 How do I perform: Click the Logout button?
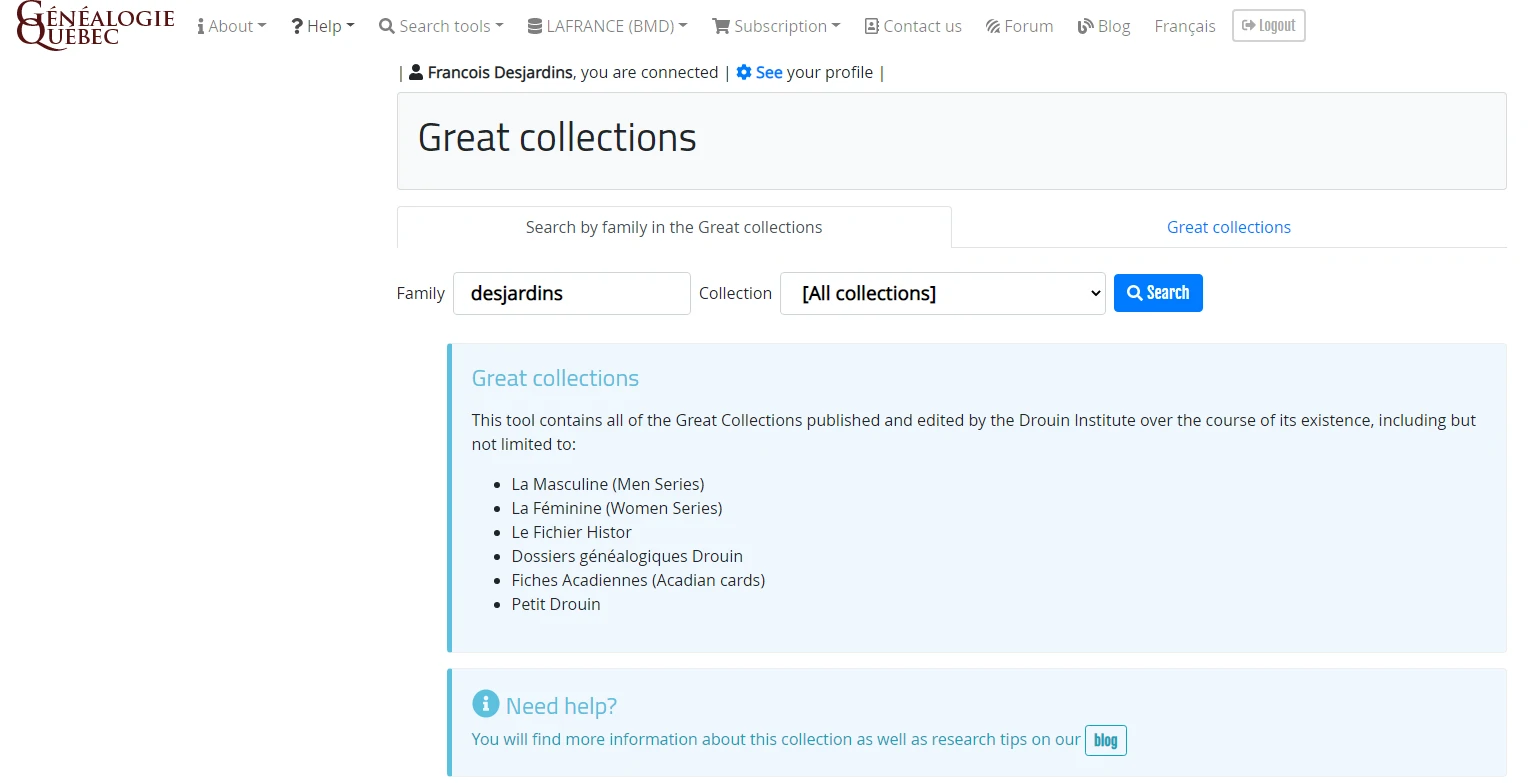click(x=1268, y=26)
